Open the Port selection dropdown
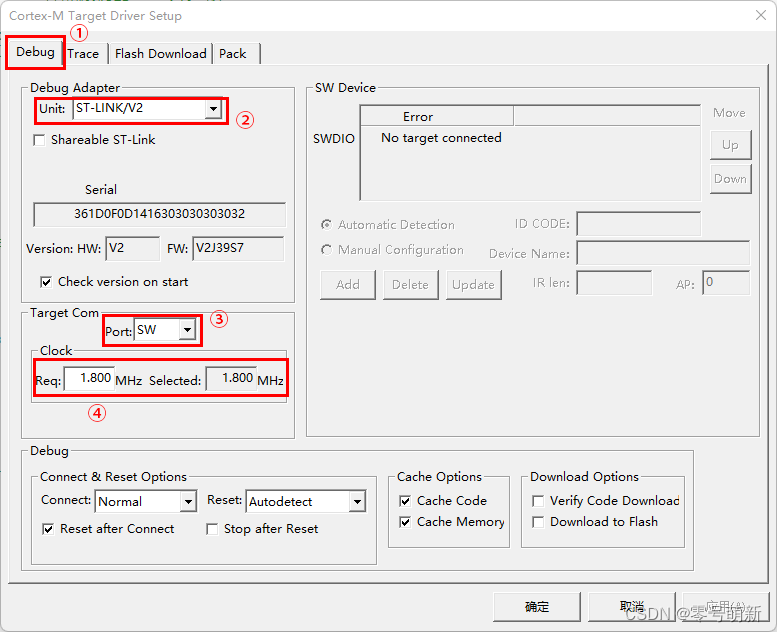Viewport: 777px width, 632px height. [187, 331]
